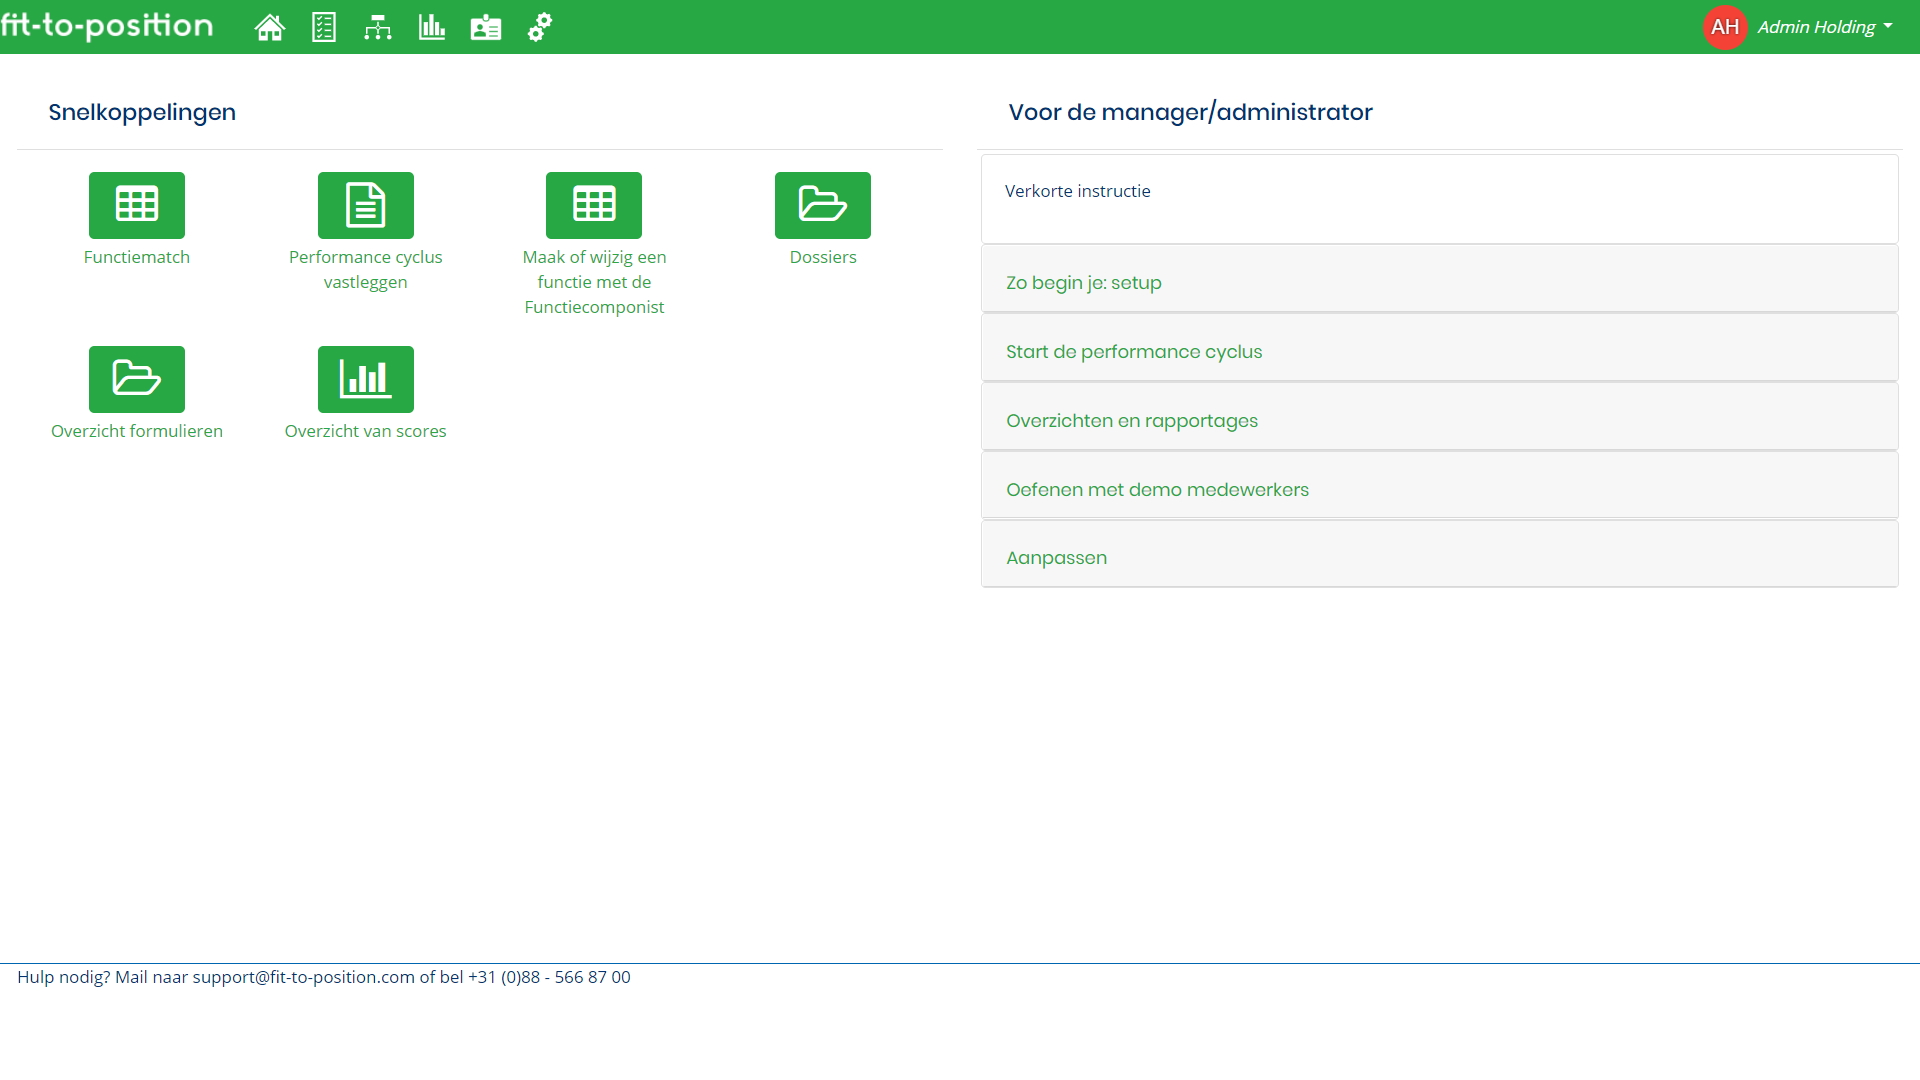The height and width of the screenshot is (1080, 1920).
Task: Click the AH user avatar
Action: (x=1725, y=27)
